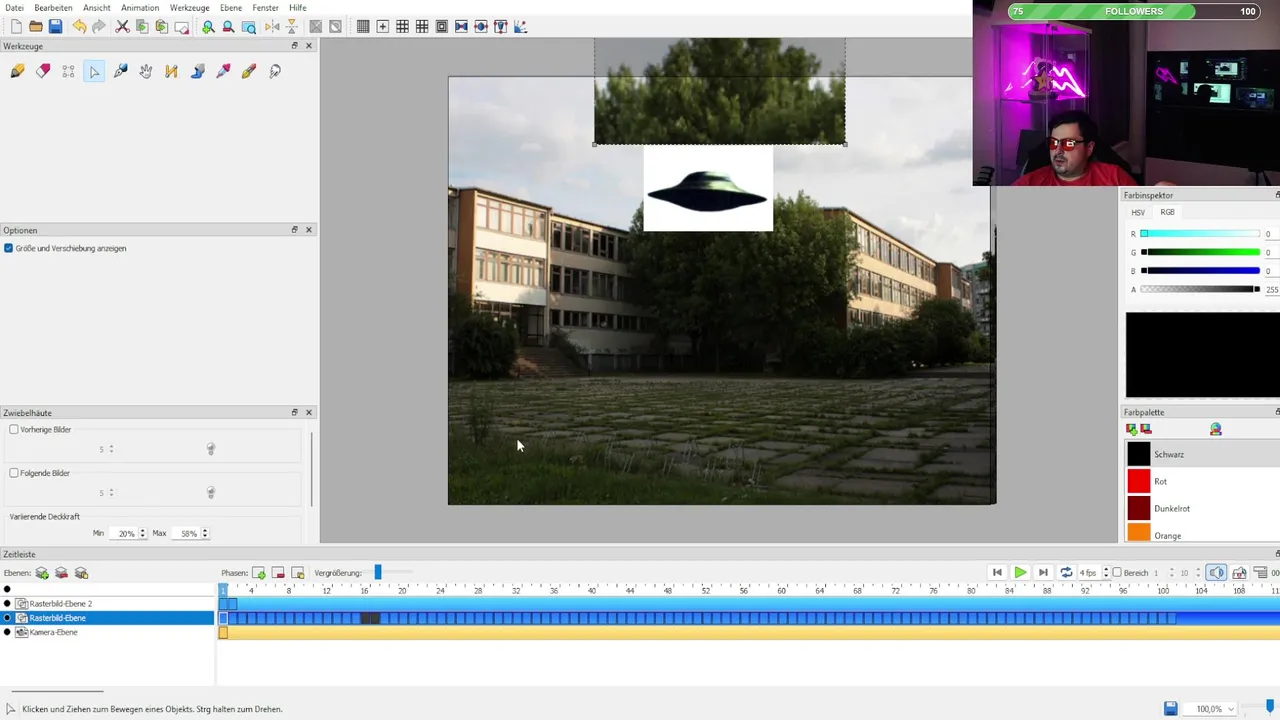Enable 'Vorherige Bilder' onion skin checkbox
This screenshot has height=720, width=1280.
tap(14, 429)
